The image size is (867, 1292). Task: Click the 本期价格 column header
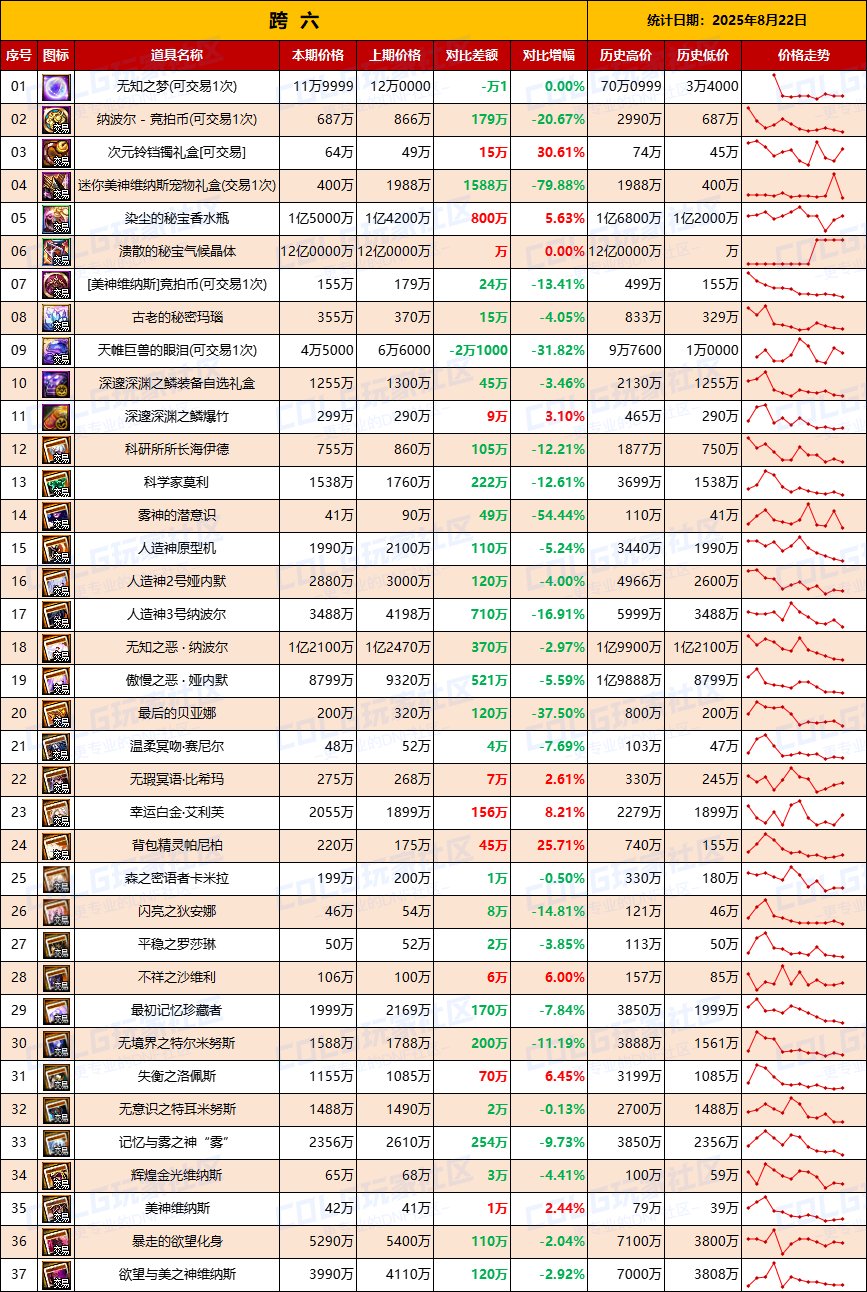(x=318, y=56)
